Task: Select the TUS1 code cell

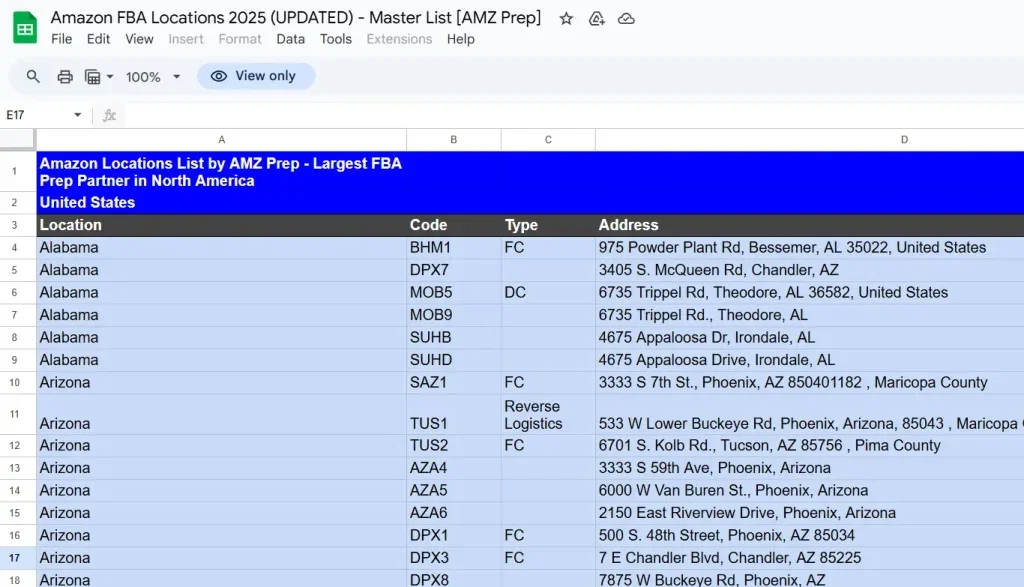Action: [x=454, y=415]
